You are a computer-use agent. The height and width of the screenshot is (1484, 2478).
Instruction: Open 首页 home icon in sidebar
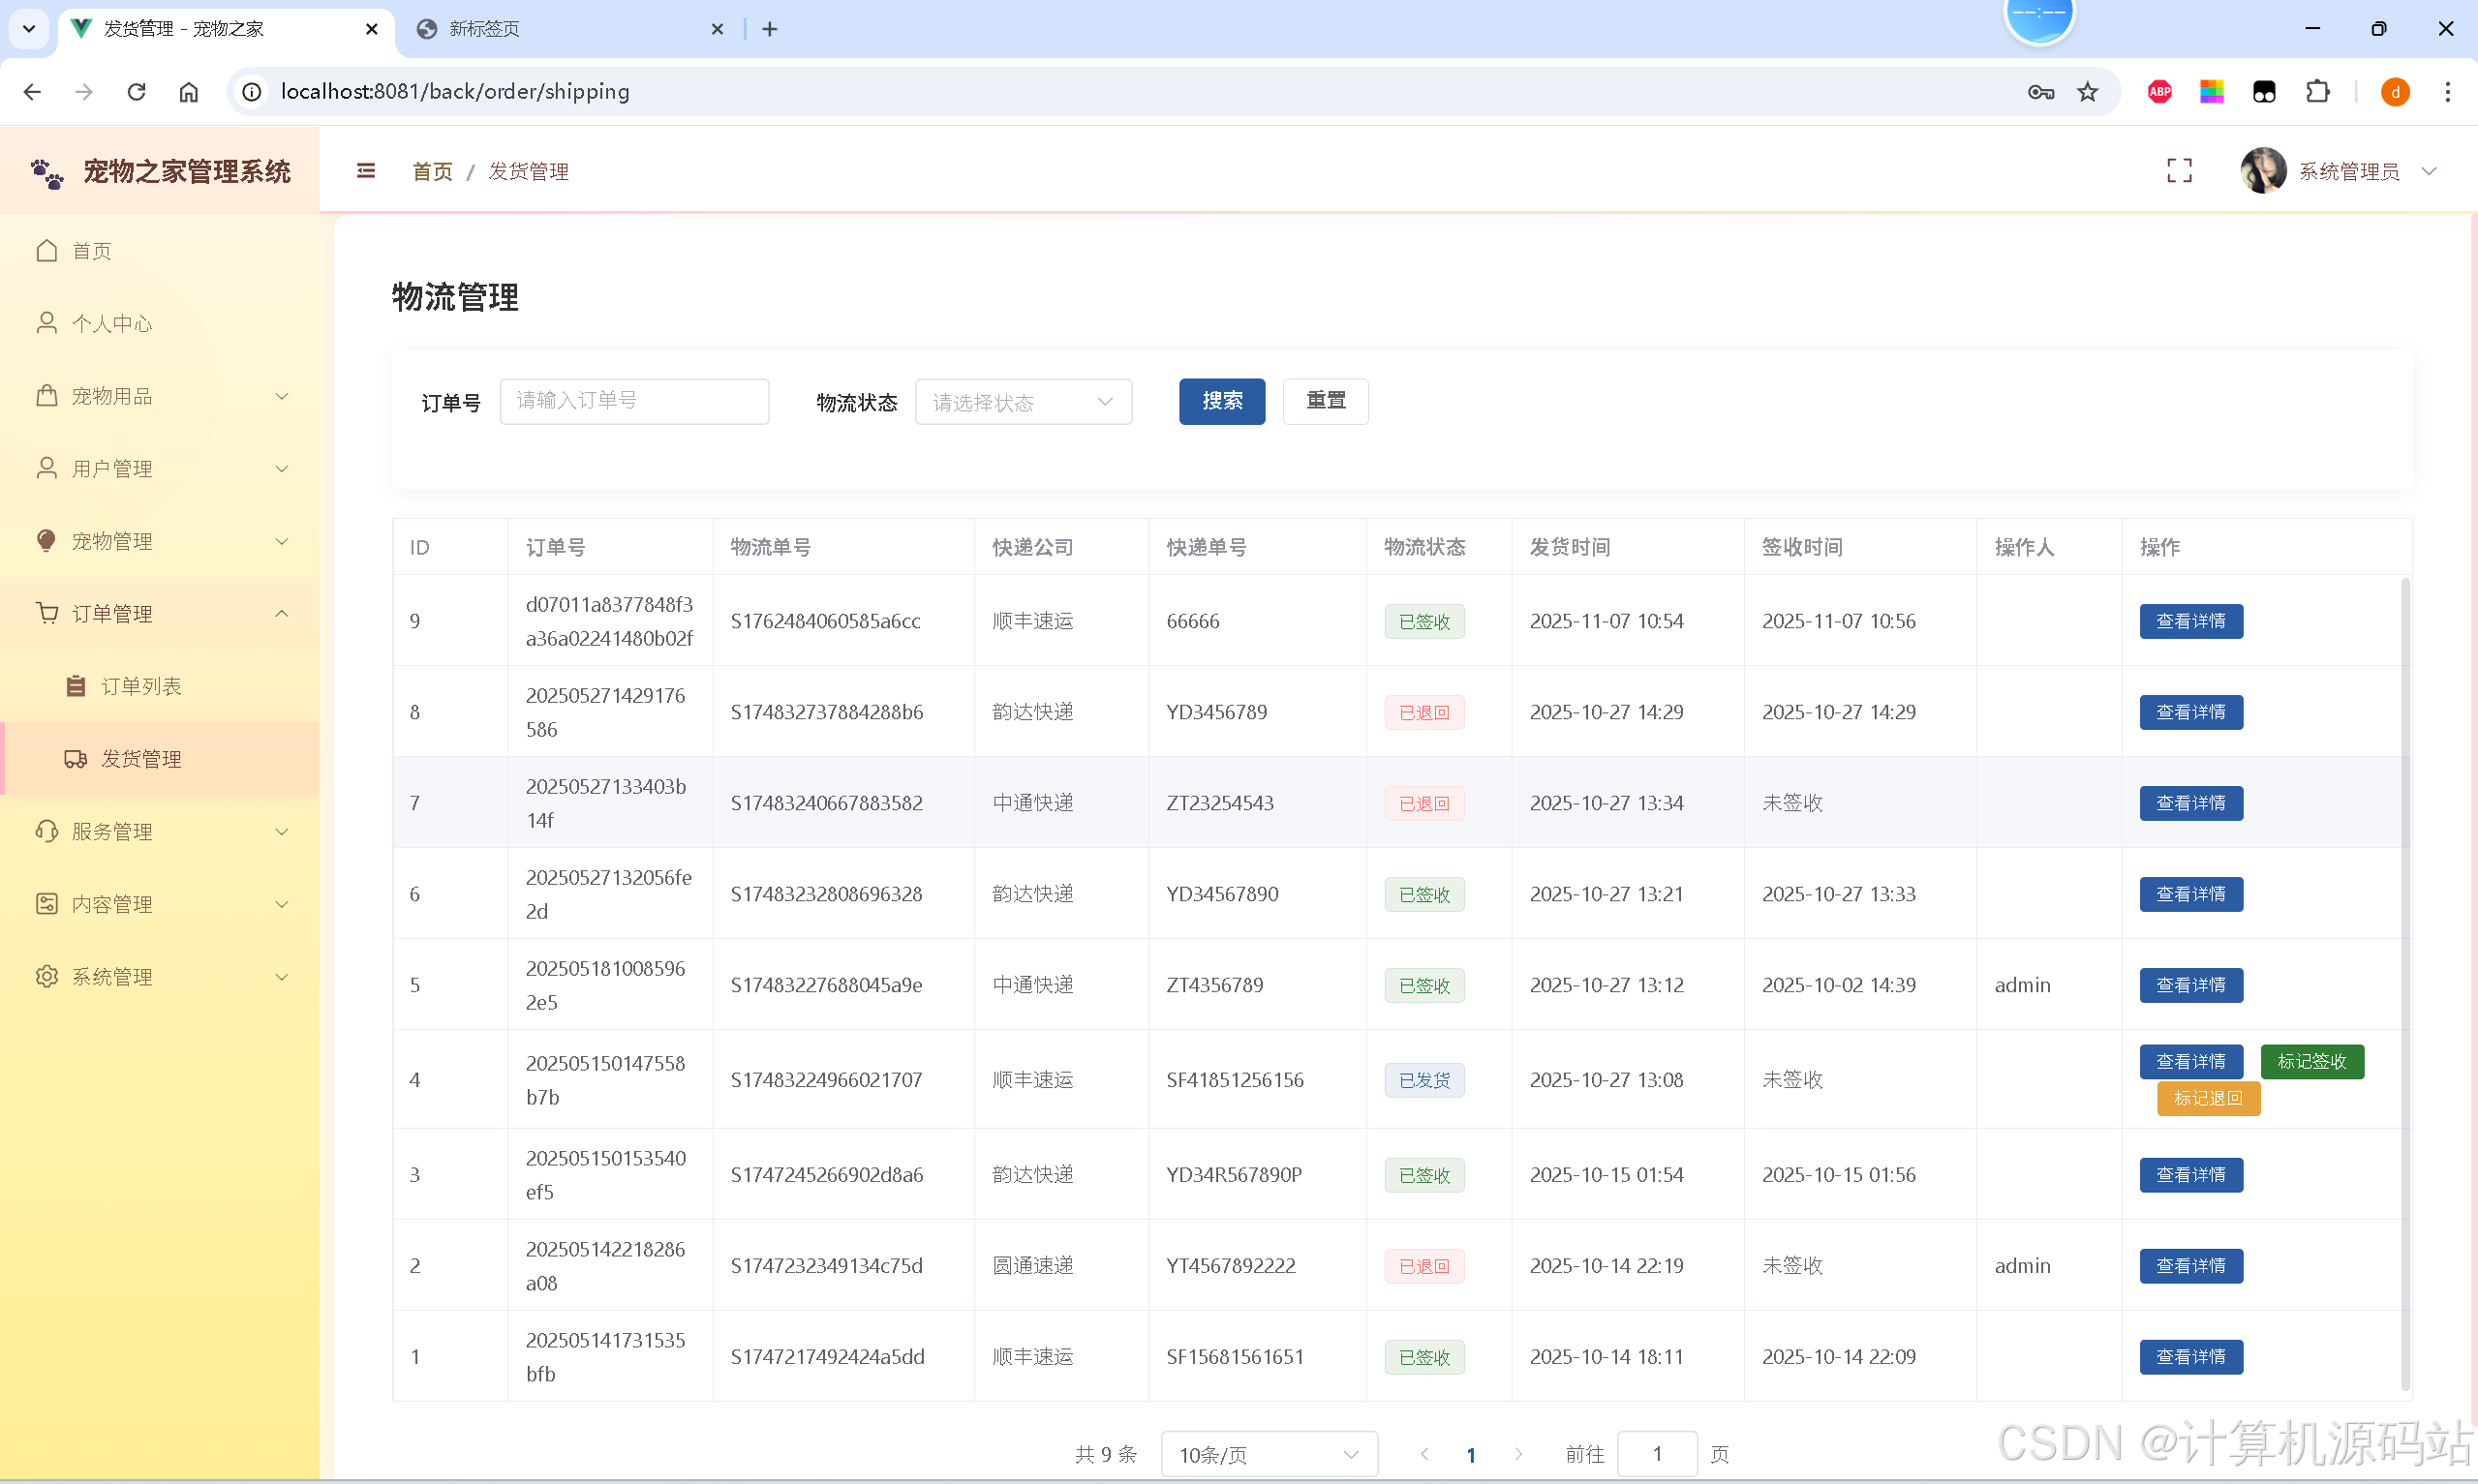point(47,250)
